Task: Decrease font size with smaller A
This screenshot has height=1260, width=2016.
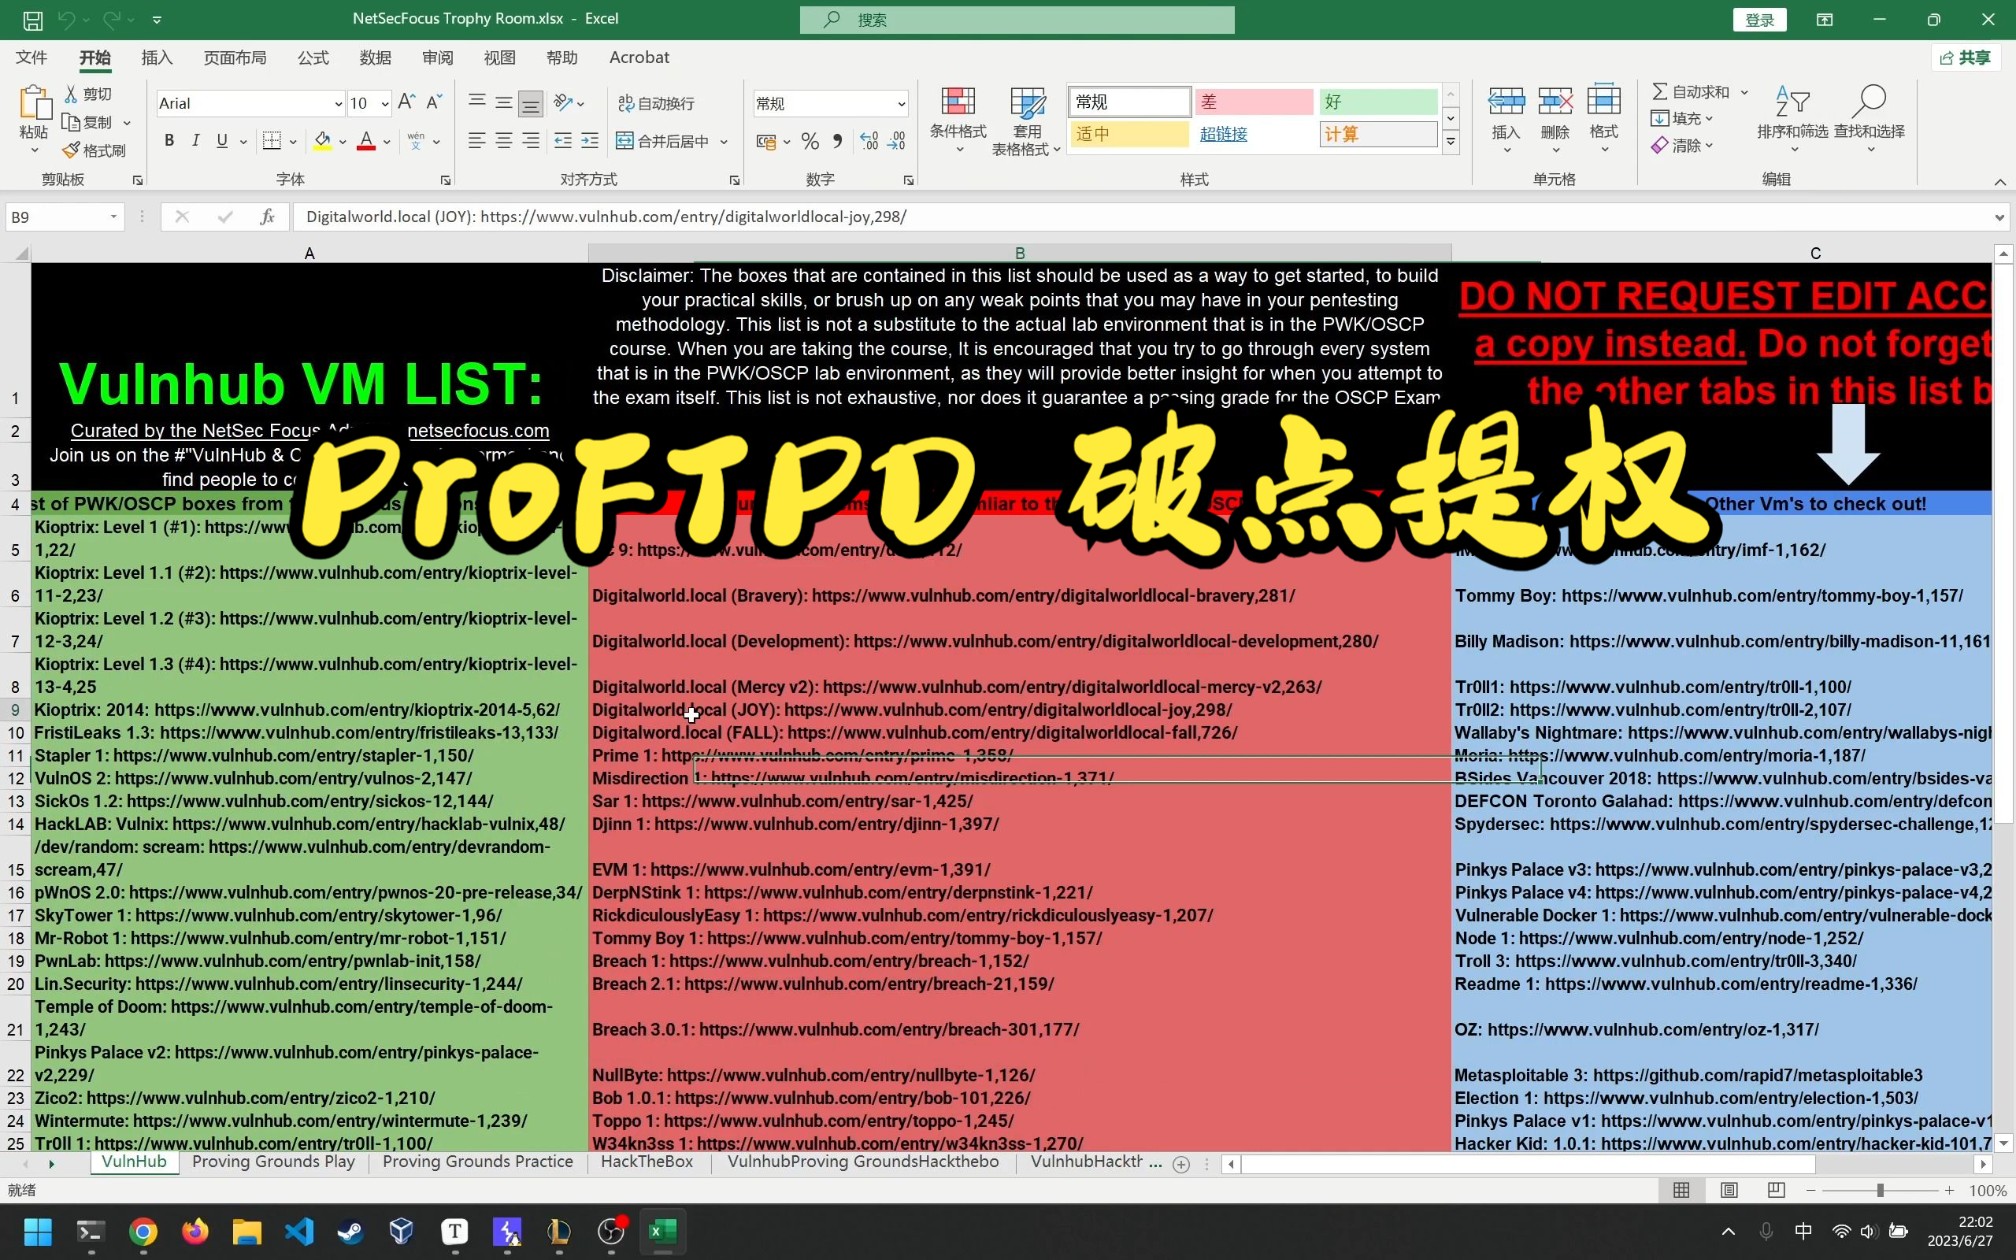Action: 434,102
